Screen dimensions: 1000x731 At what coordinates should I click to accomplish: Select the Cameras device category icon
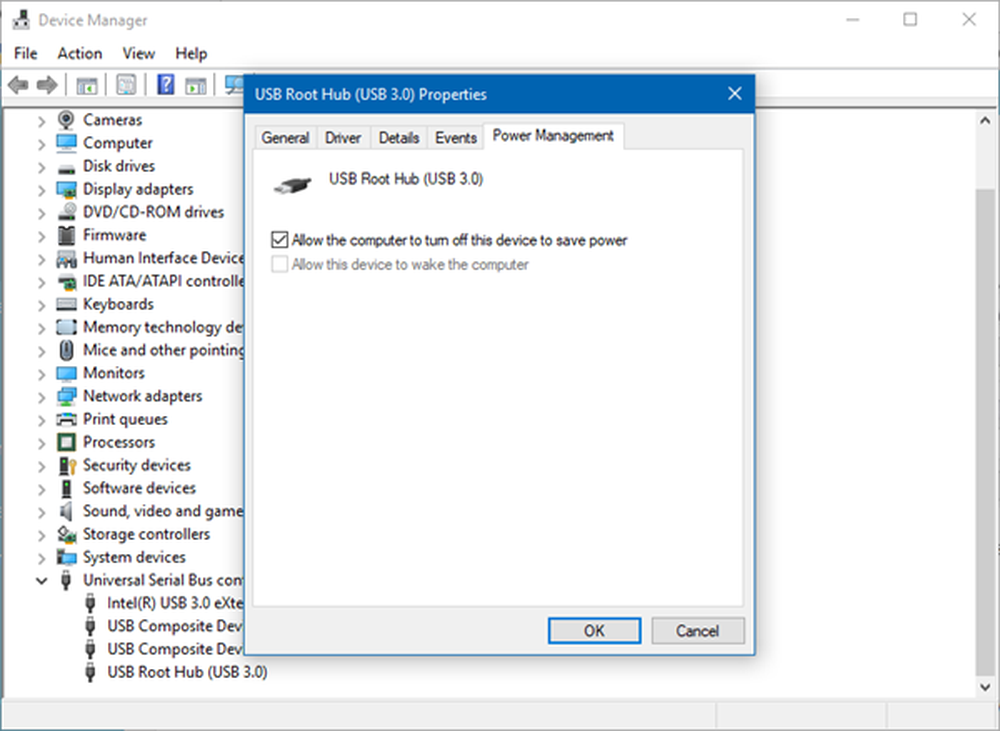coord(67,120)
